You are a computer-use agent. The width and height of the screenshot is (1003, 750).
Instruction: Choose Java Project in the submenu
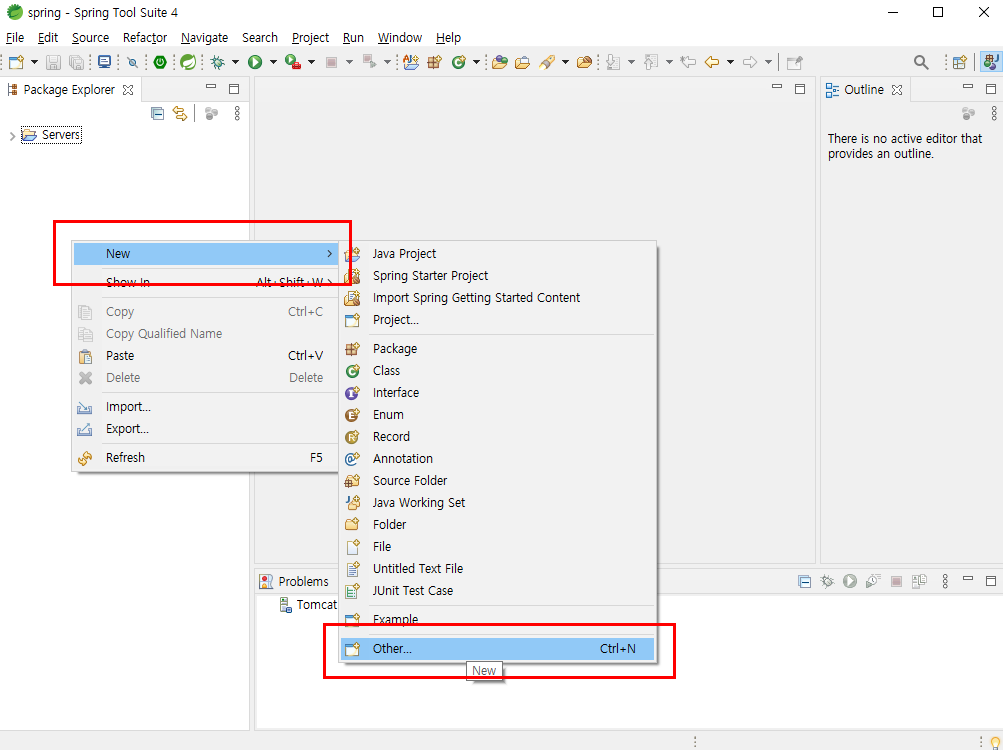click(497, 254)
